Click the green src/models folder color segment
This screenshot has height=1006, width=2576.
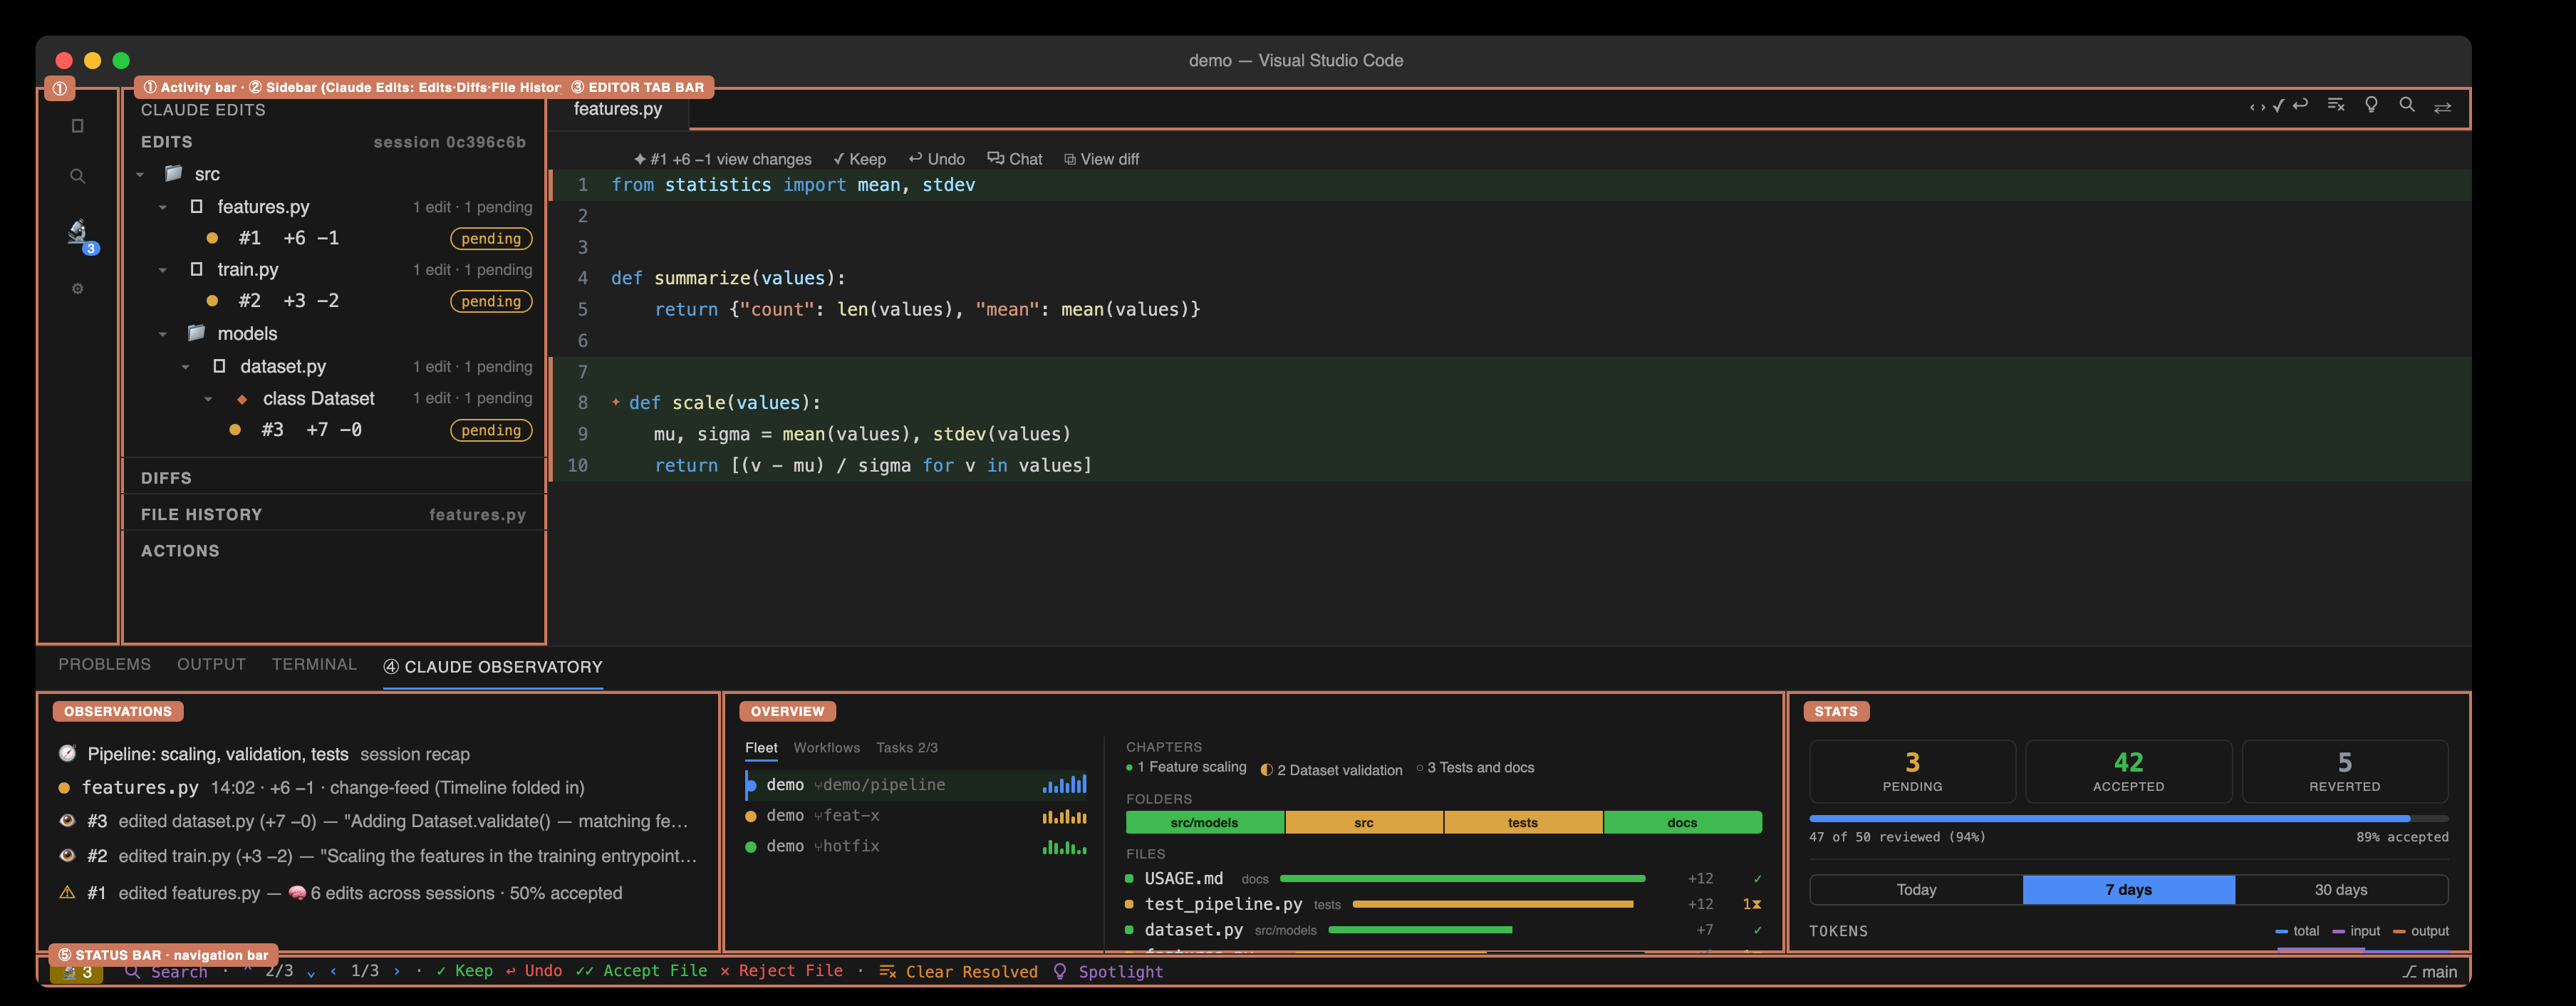click(1204, 822)
